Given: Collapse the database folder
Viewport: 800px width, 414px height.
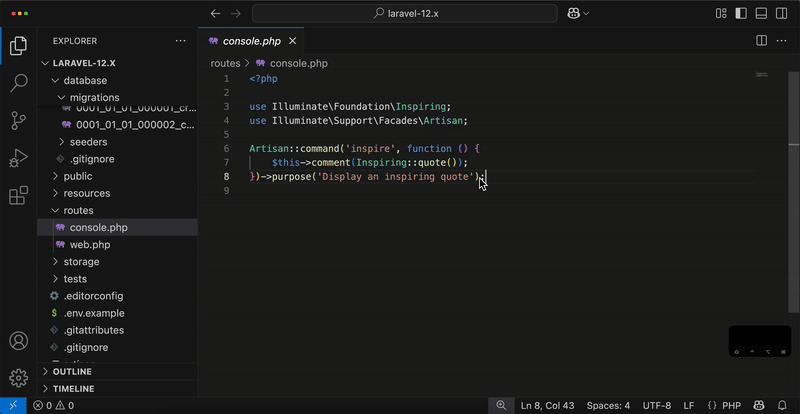Looking at the screenshot, I should (x=117, y=81).
